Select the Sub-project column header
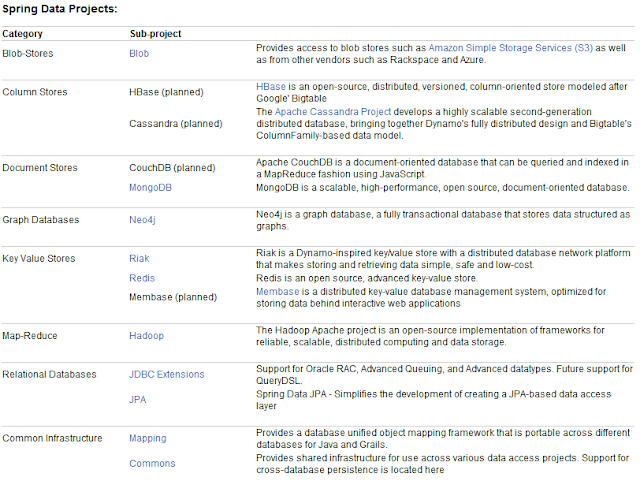This screenshot has height=481, width=640. (156, 34)
